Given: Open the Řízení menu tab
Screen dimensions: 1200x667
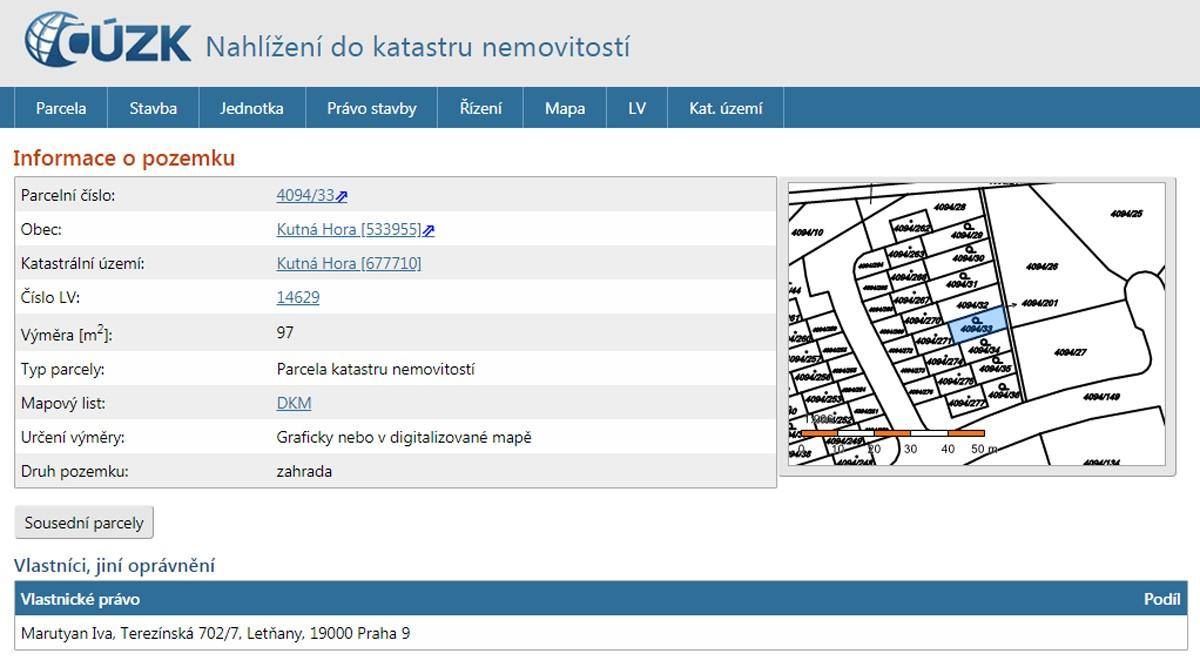Looking at the screenshot, I should [x=480, y=108].
